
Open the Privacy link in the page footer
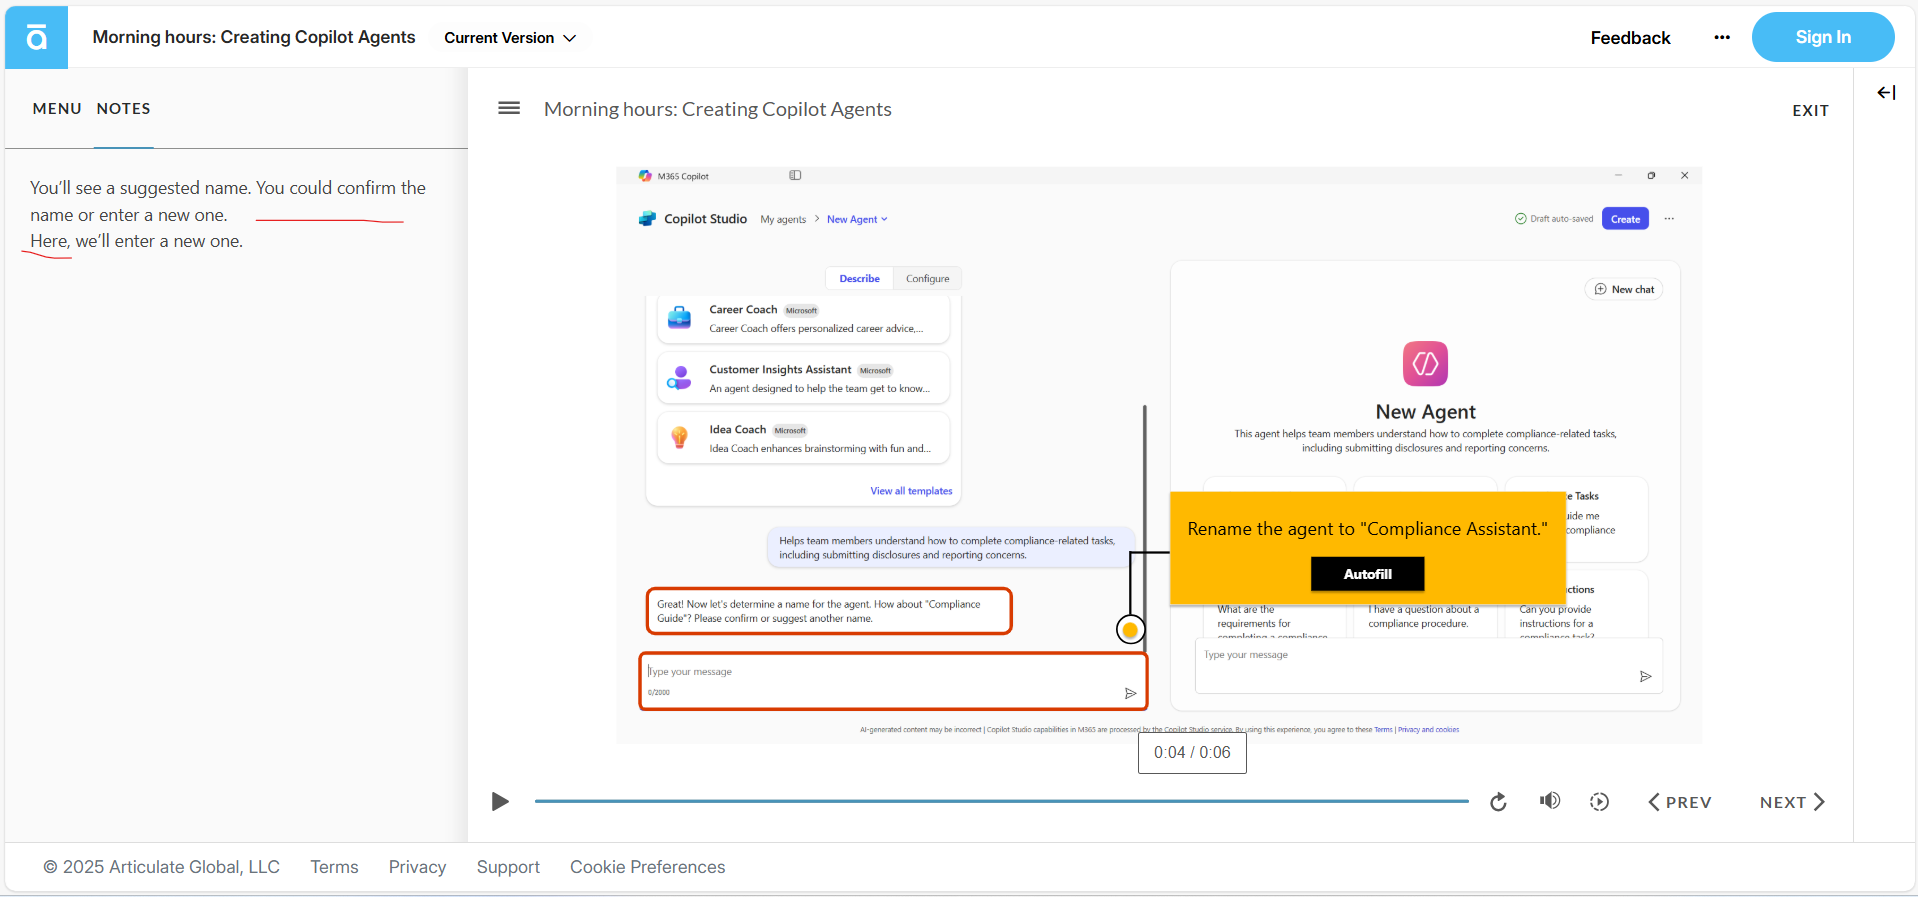pyautogui.click(x=417, y=867)
